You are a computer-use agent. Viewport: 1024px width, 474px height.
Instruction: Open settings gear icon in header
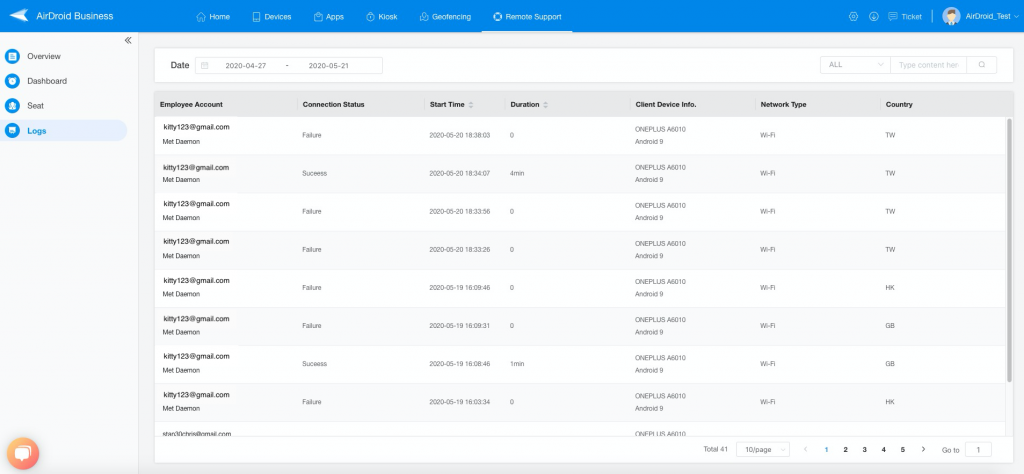point(853,16)
